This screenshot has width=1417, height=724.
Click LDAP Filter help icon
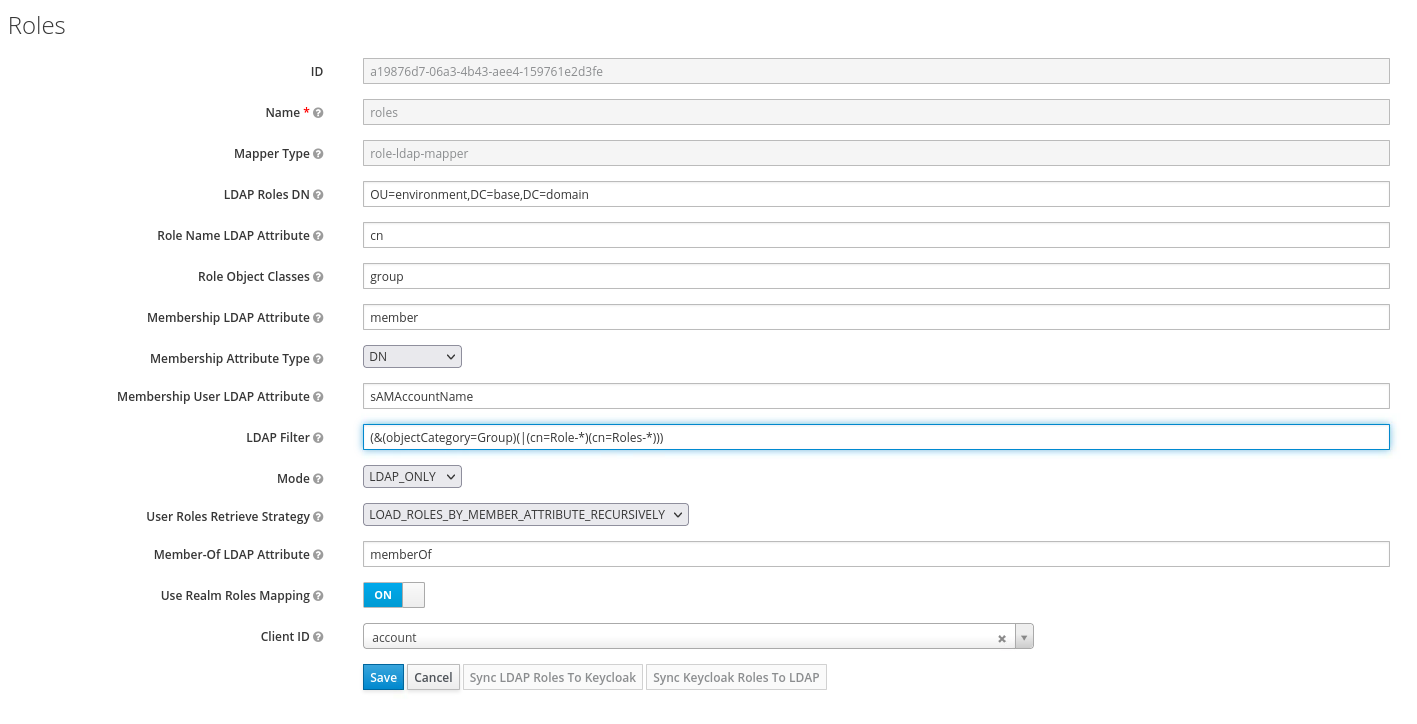click(318, 438)
